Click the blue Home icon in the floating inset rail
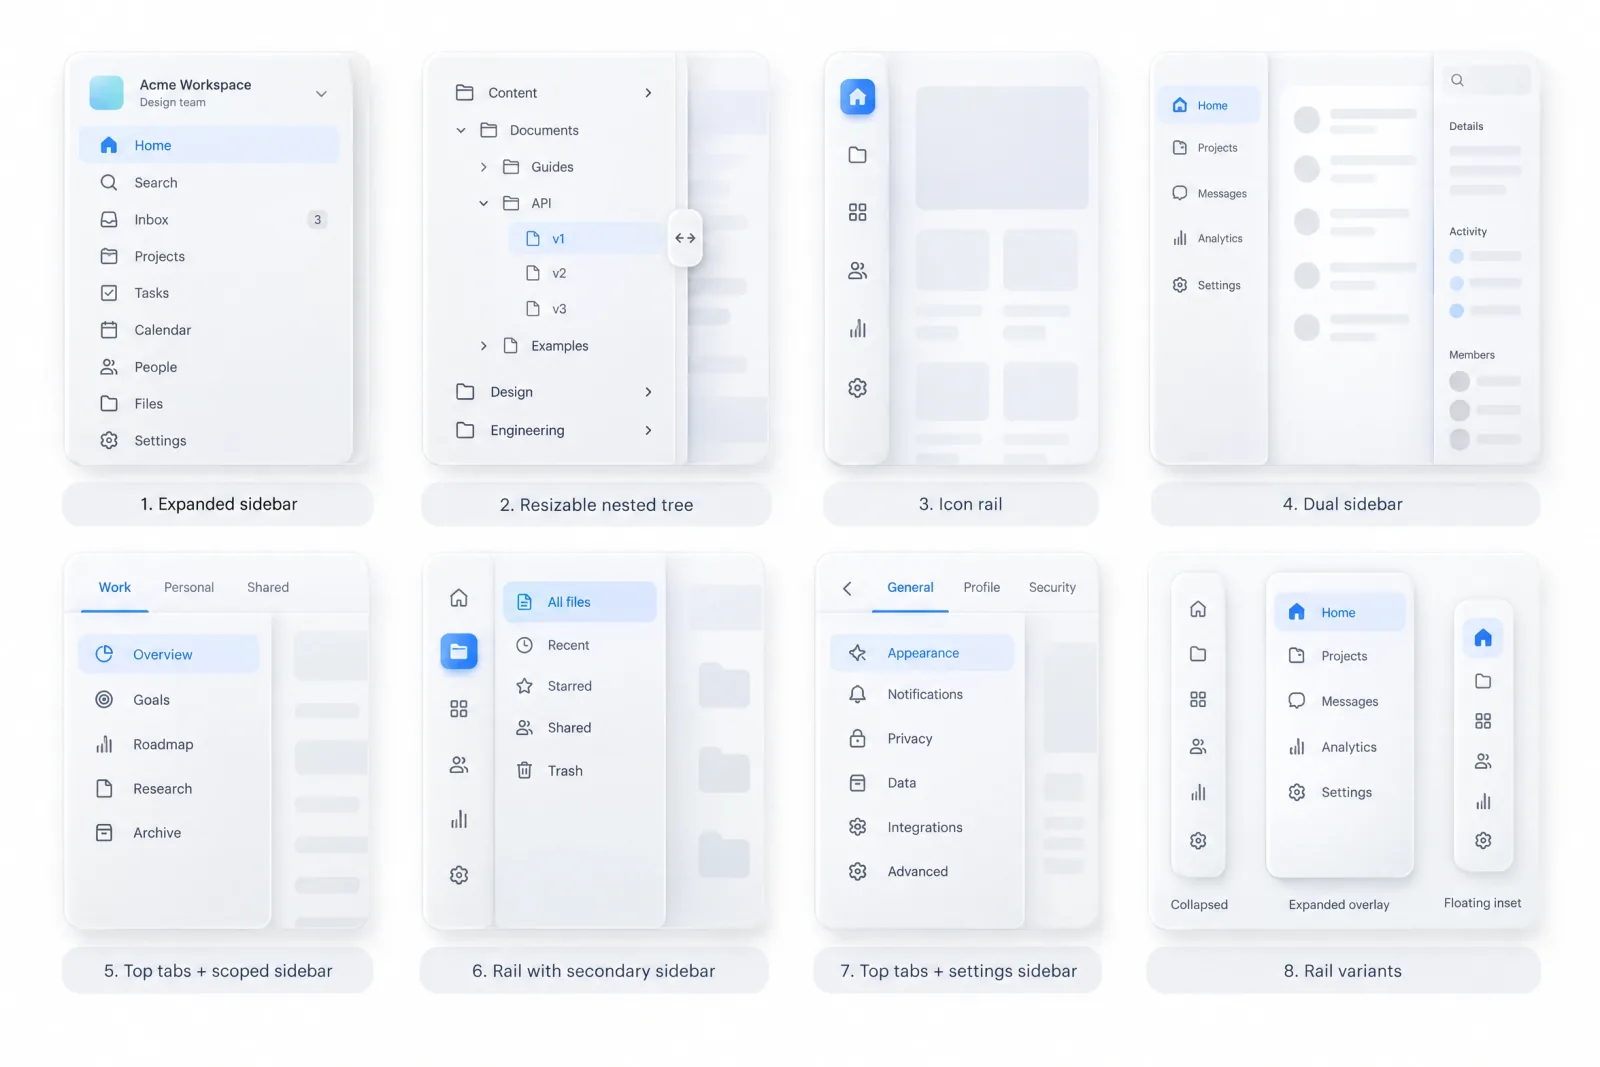The width and height of the screenshot is (1600, 1067). click(1483, 637)
